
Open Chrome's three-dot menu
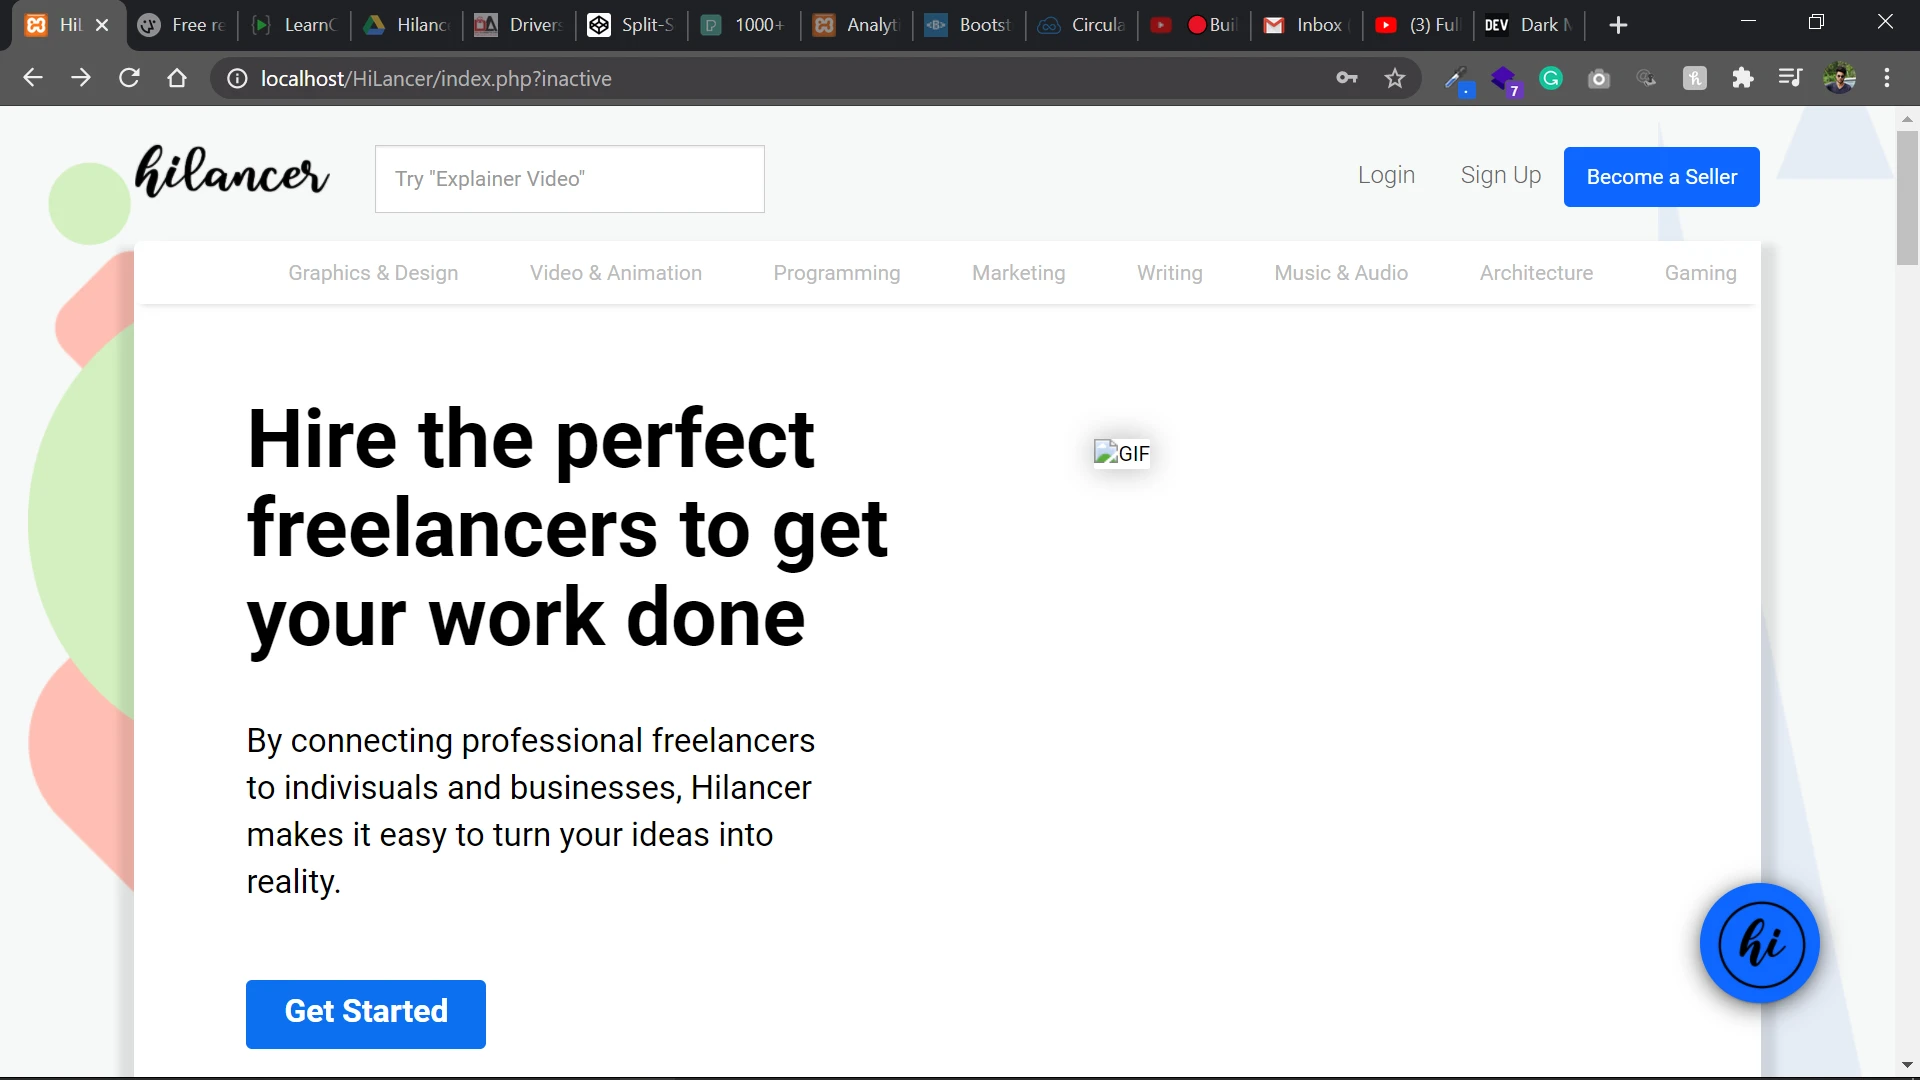pyautogui.click(x=1887, y=78)
